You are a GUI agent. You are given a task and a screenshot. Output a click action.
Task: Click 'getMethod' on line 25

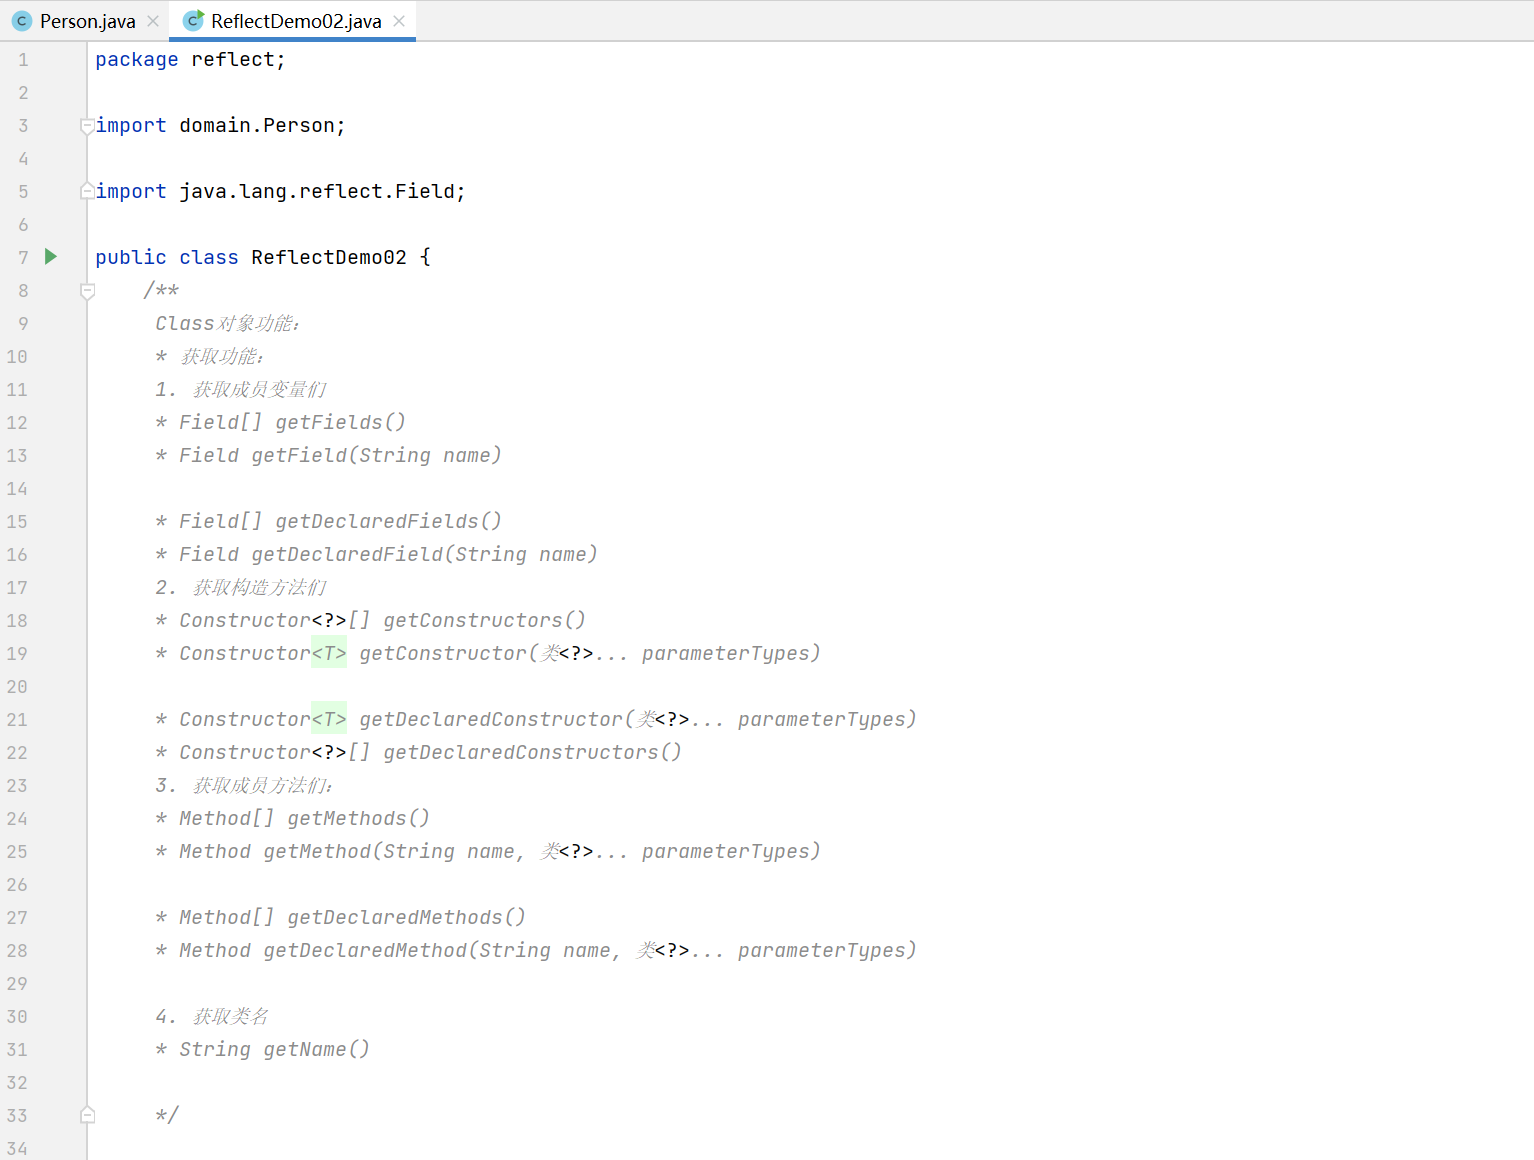coord(317,852)
